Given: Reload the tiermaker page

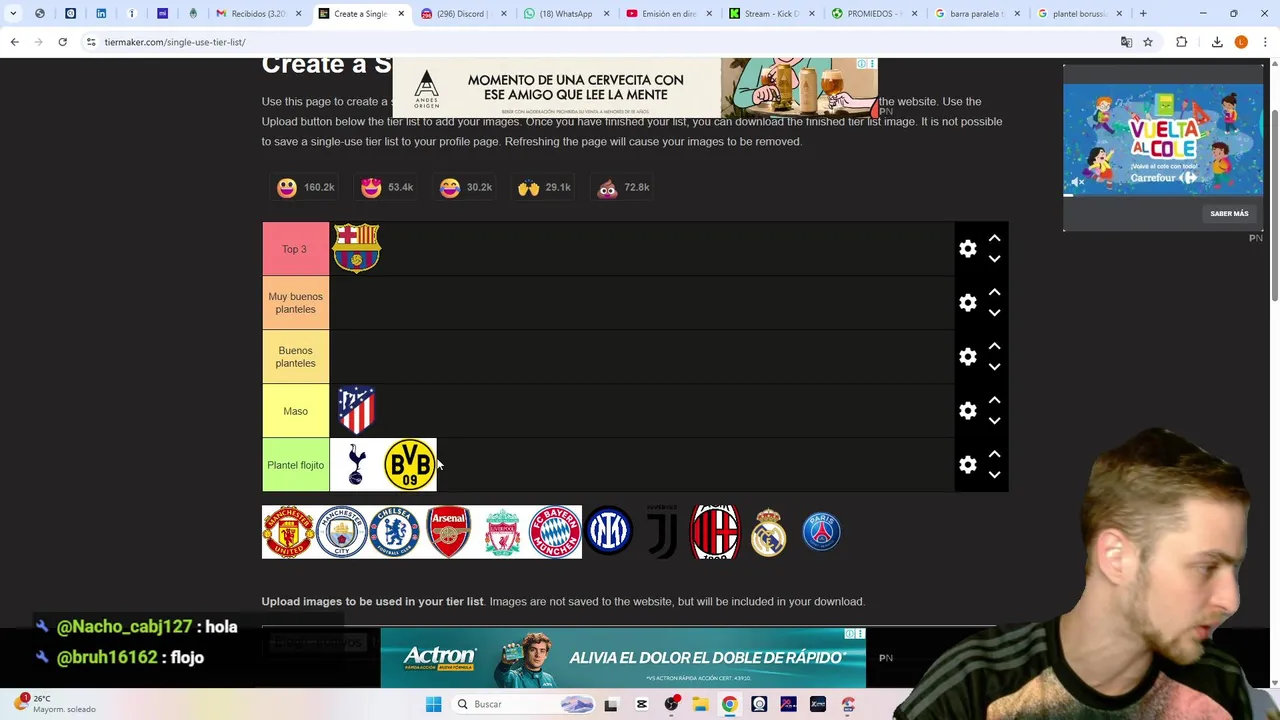Looking at the screenshot, I should (62, 42).
